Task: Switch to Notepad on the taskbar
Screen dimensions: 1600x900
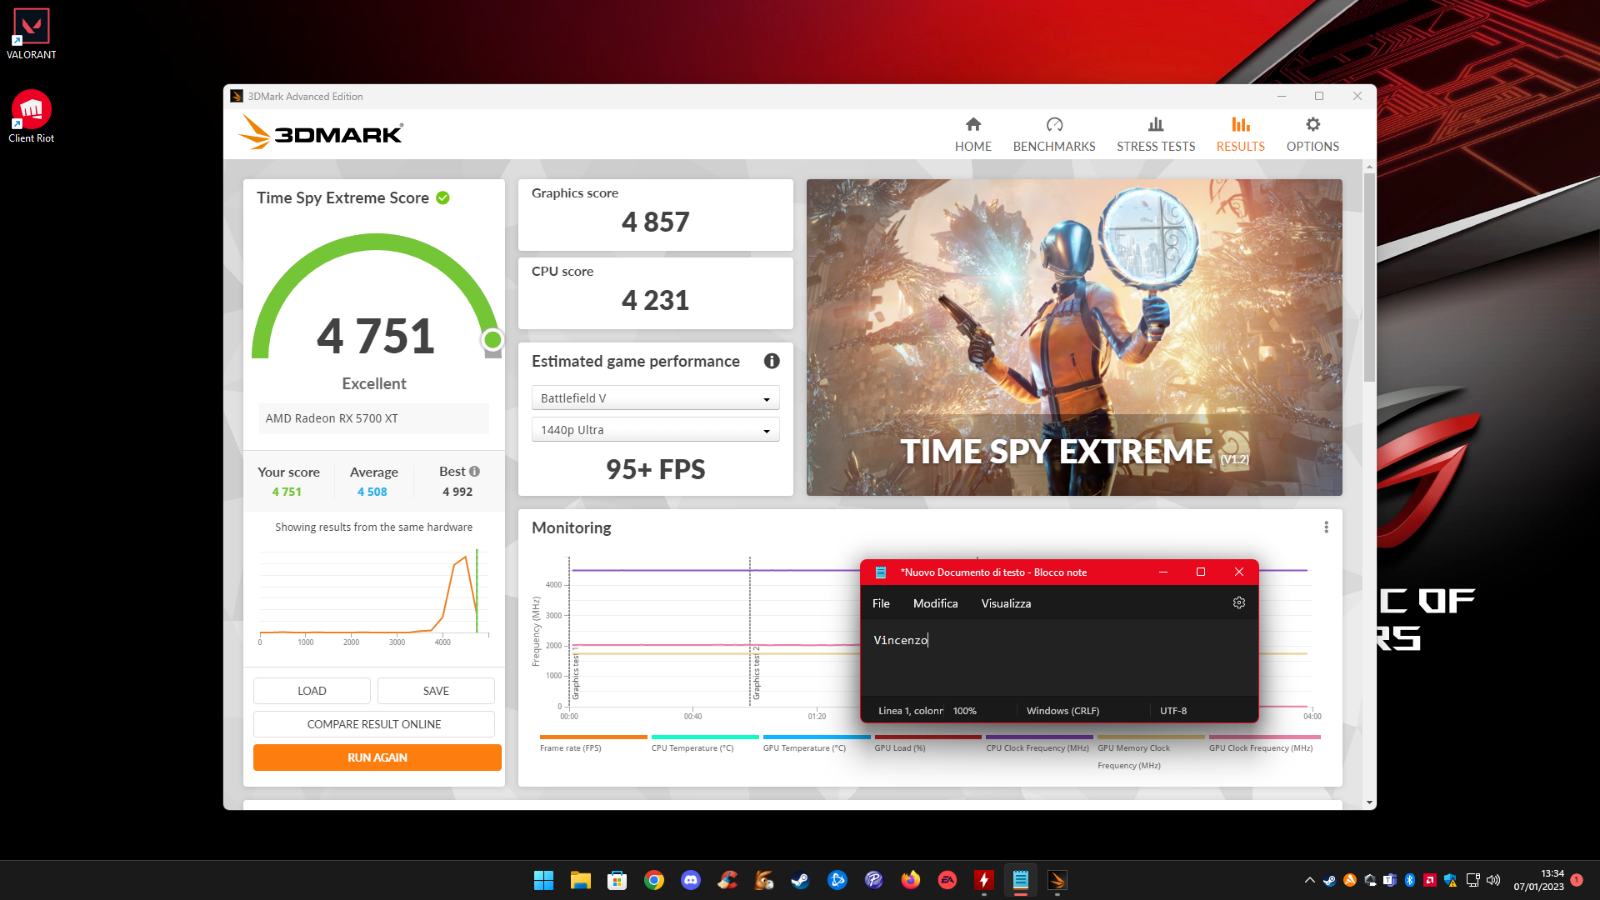Action: click(x=1020, y=880)
